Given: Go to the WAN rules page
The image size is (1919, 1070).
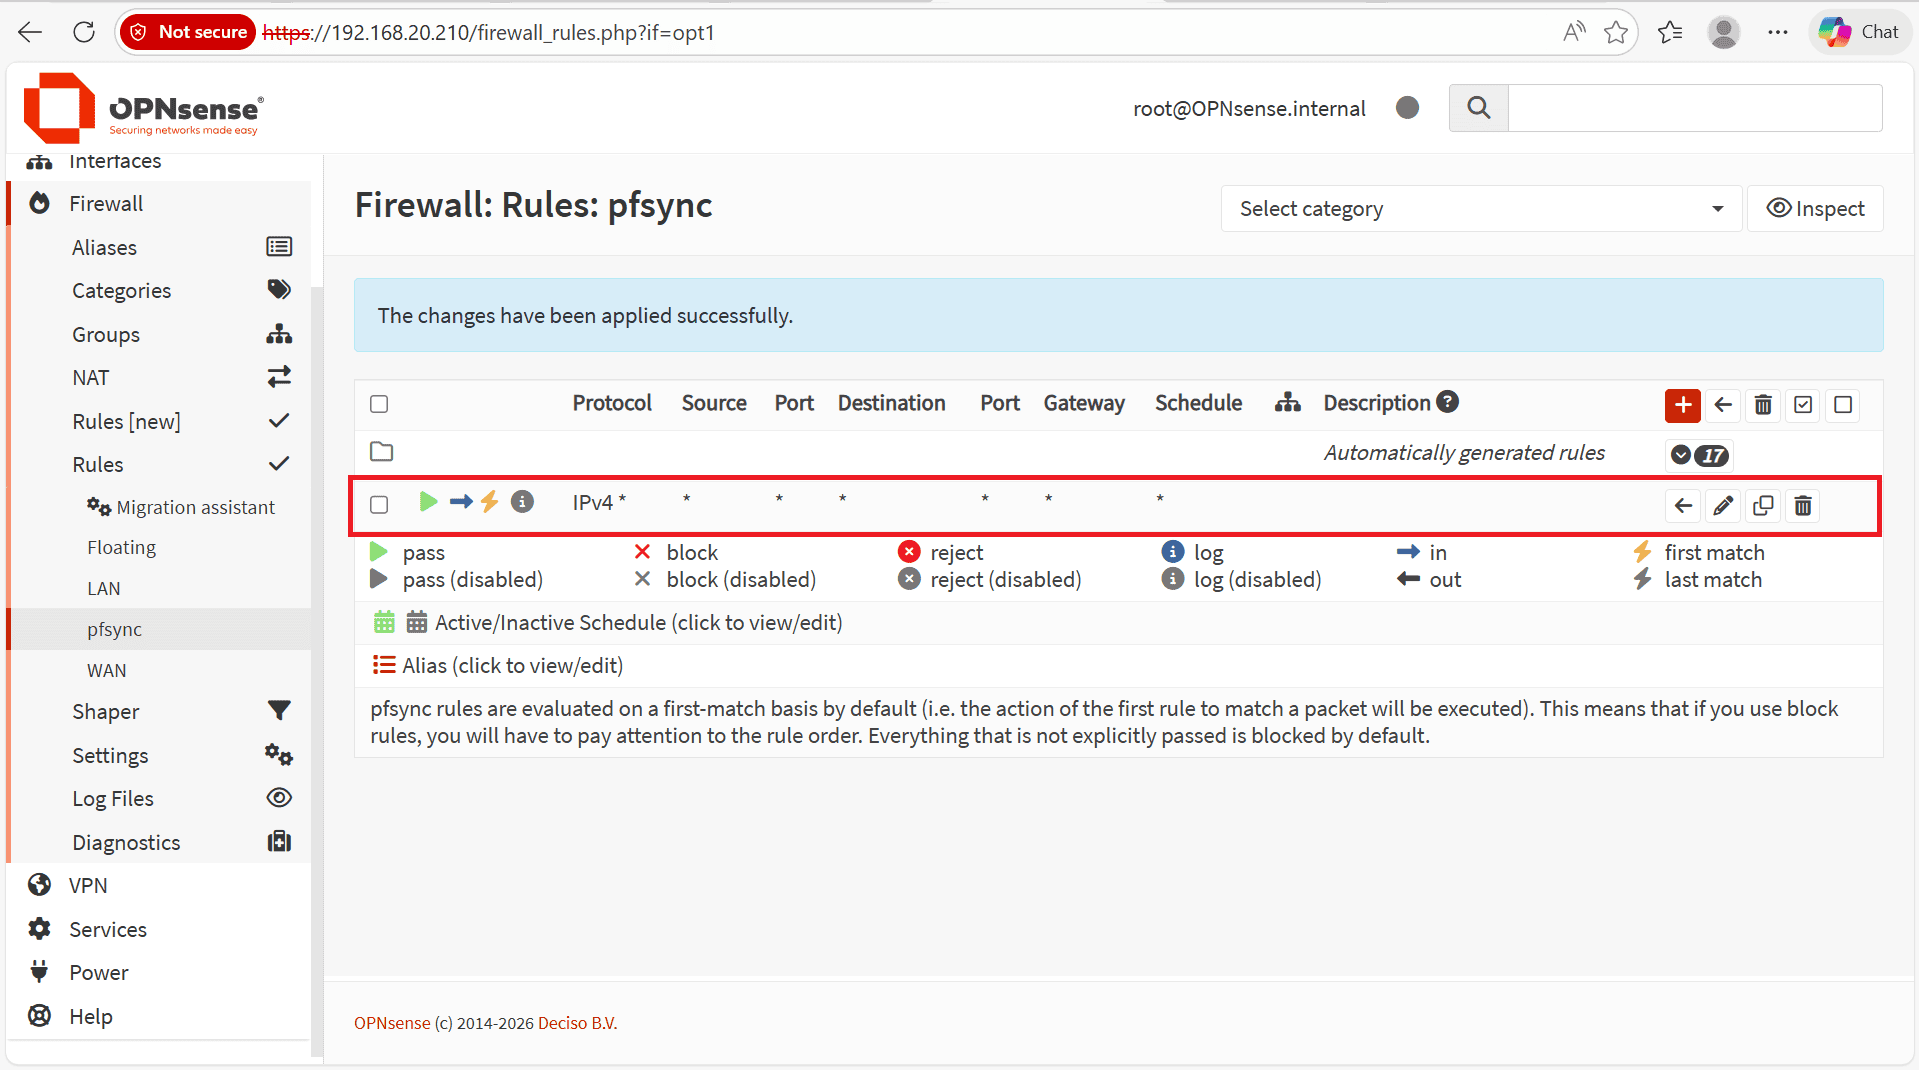Looking at the screenshot, I should click(107, 671).
